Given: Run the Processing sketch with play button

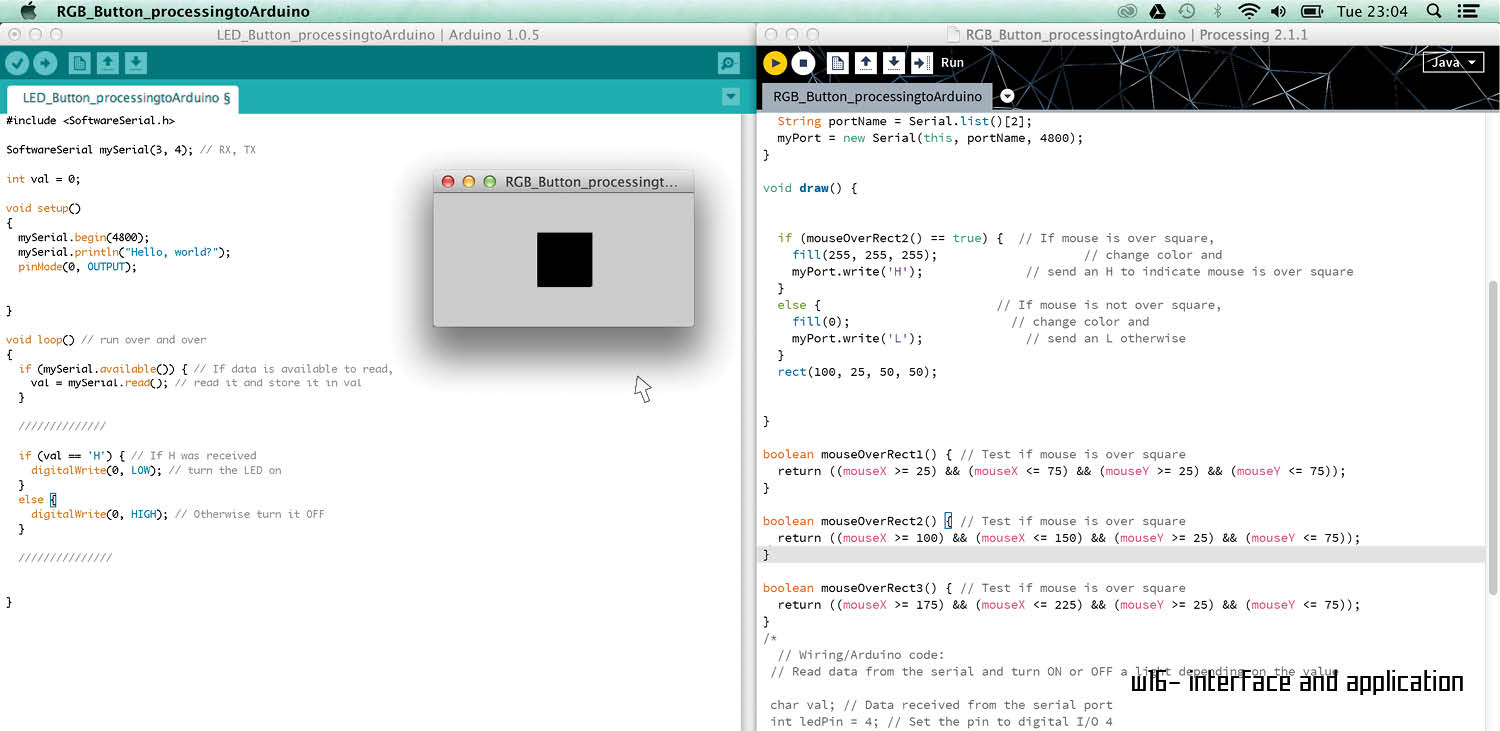Looking at the screenshot, I should point(775,63).
